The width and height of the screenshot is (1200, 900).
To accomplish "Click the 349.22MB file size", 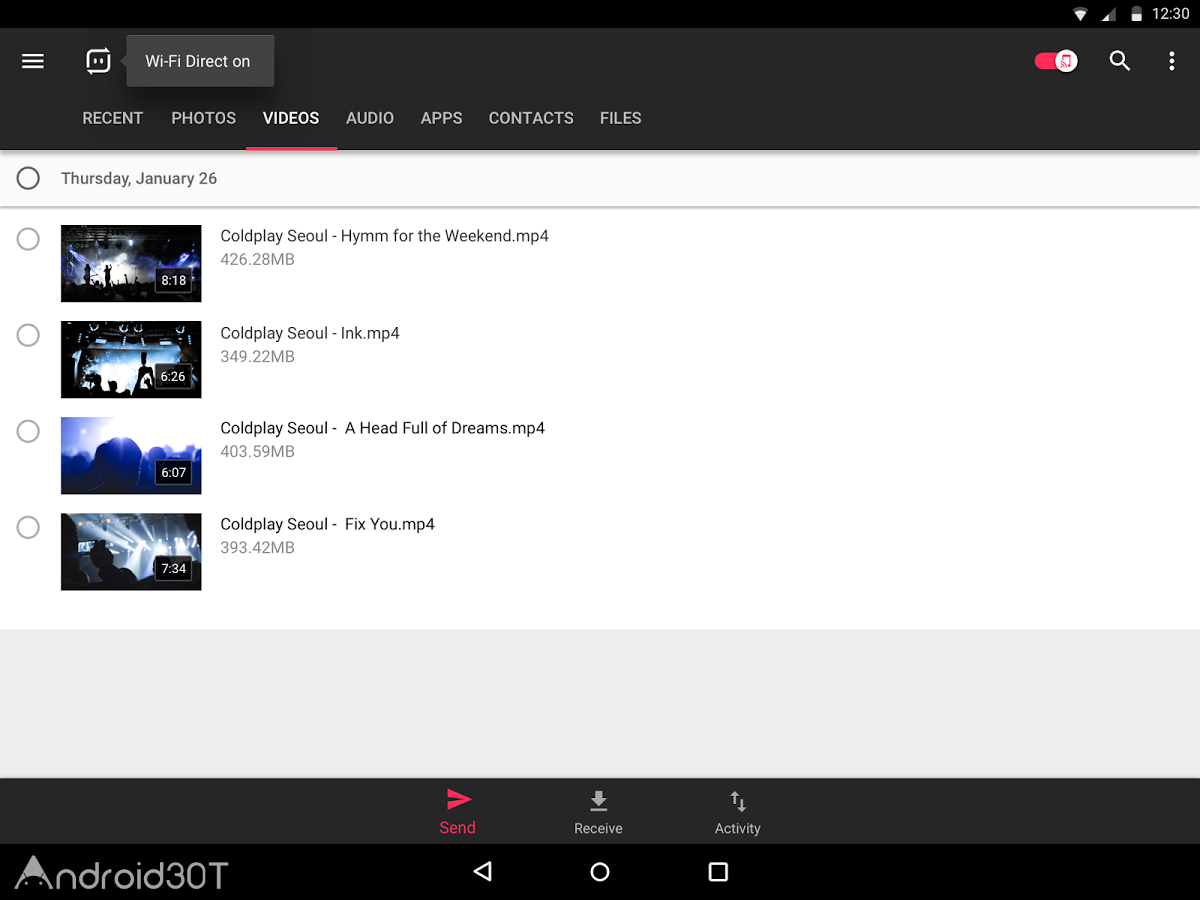I will point(257,357).
